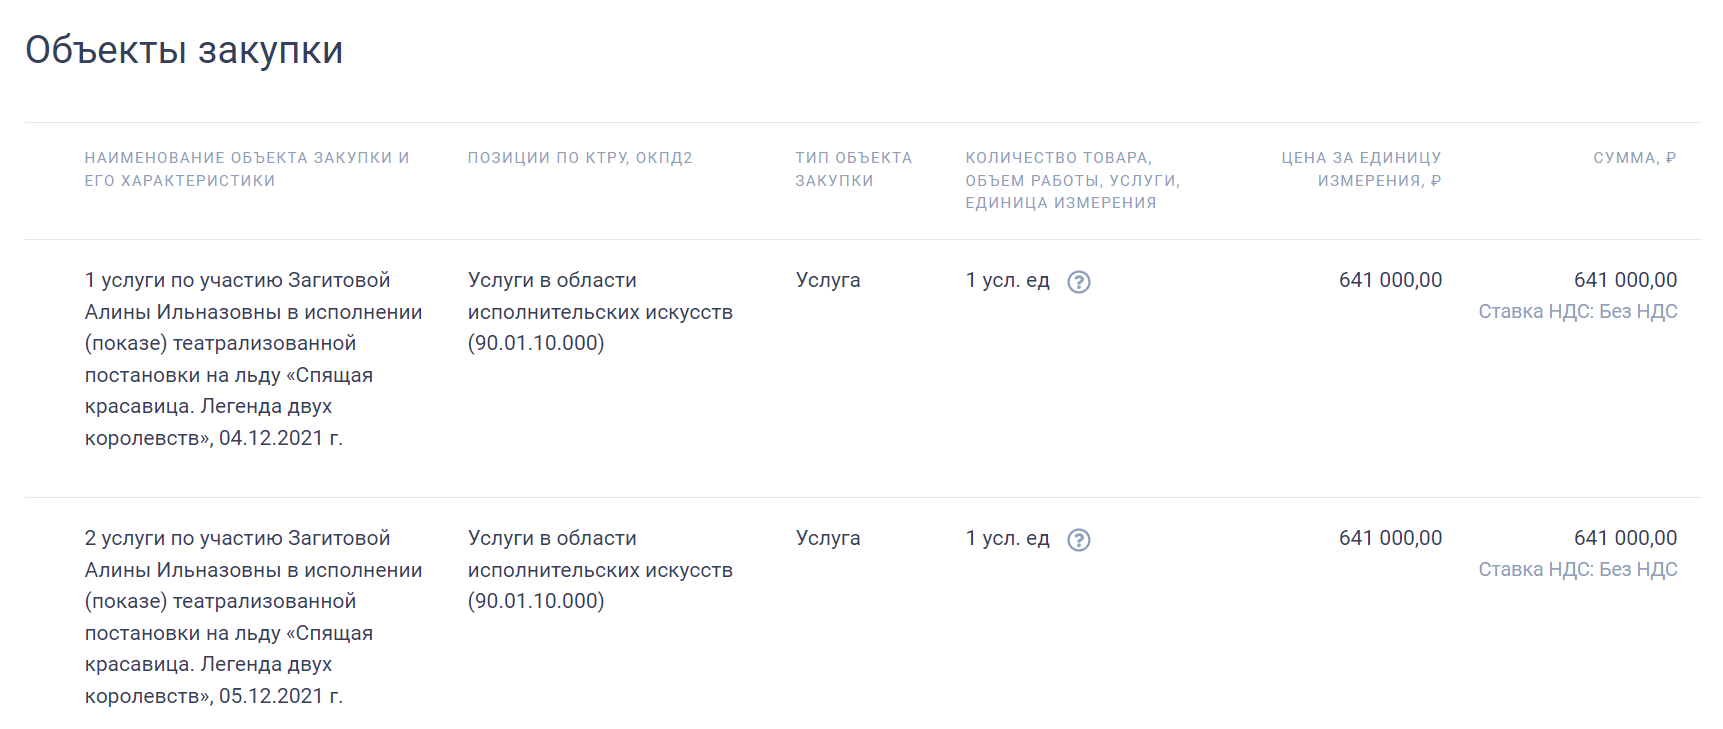Click second row 'Ставка НДС: Без НДС' text

coord(1578,570)
